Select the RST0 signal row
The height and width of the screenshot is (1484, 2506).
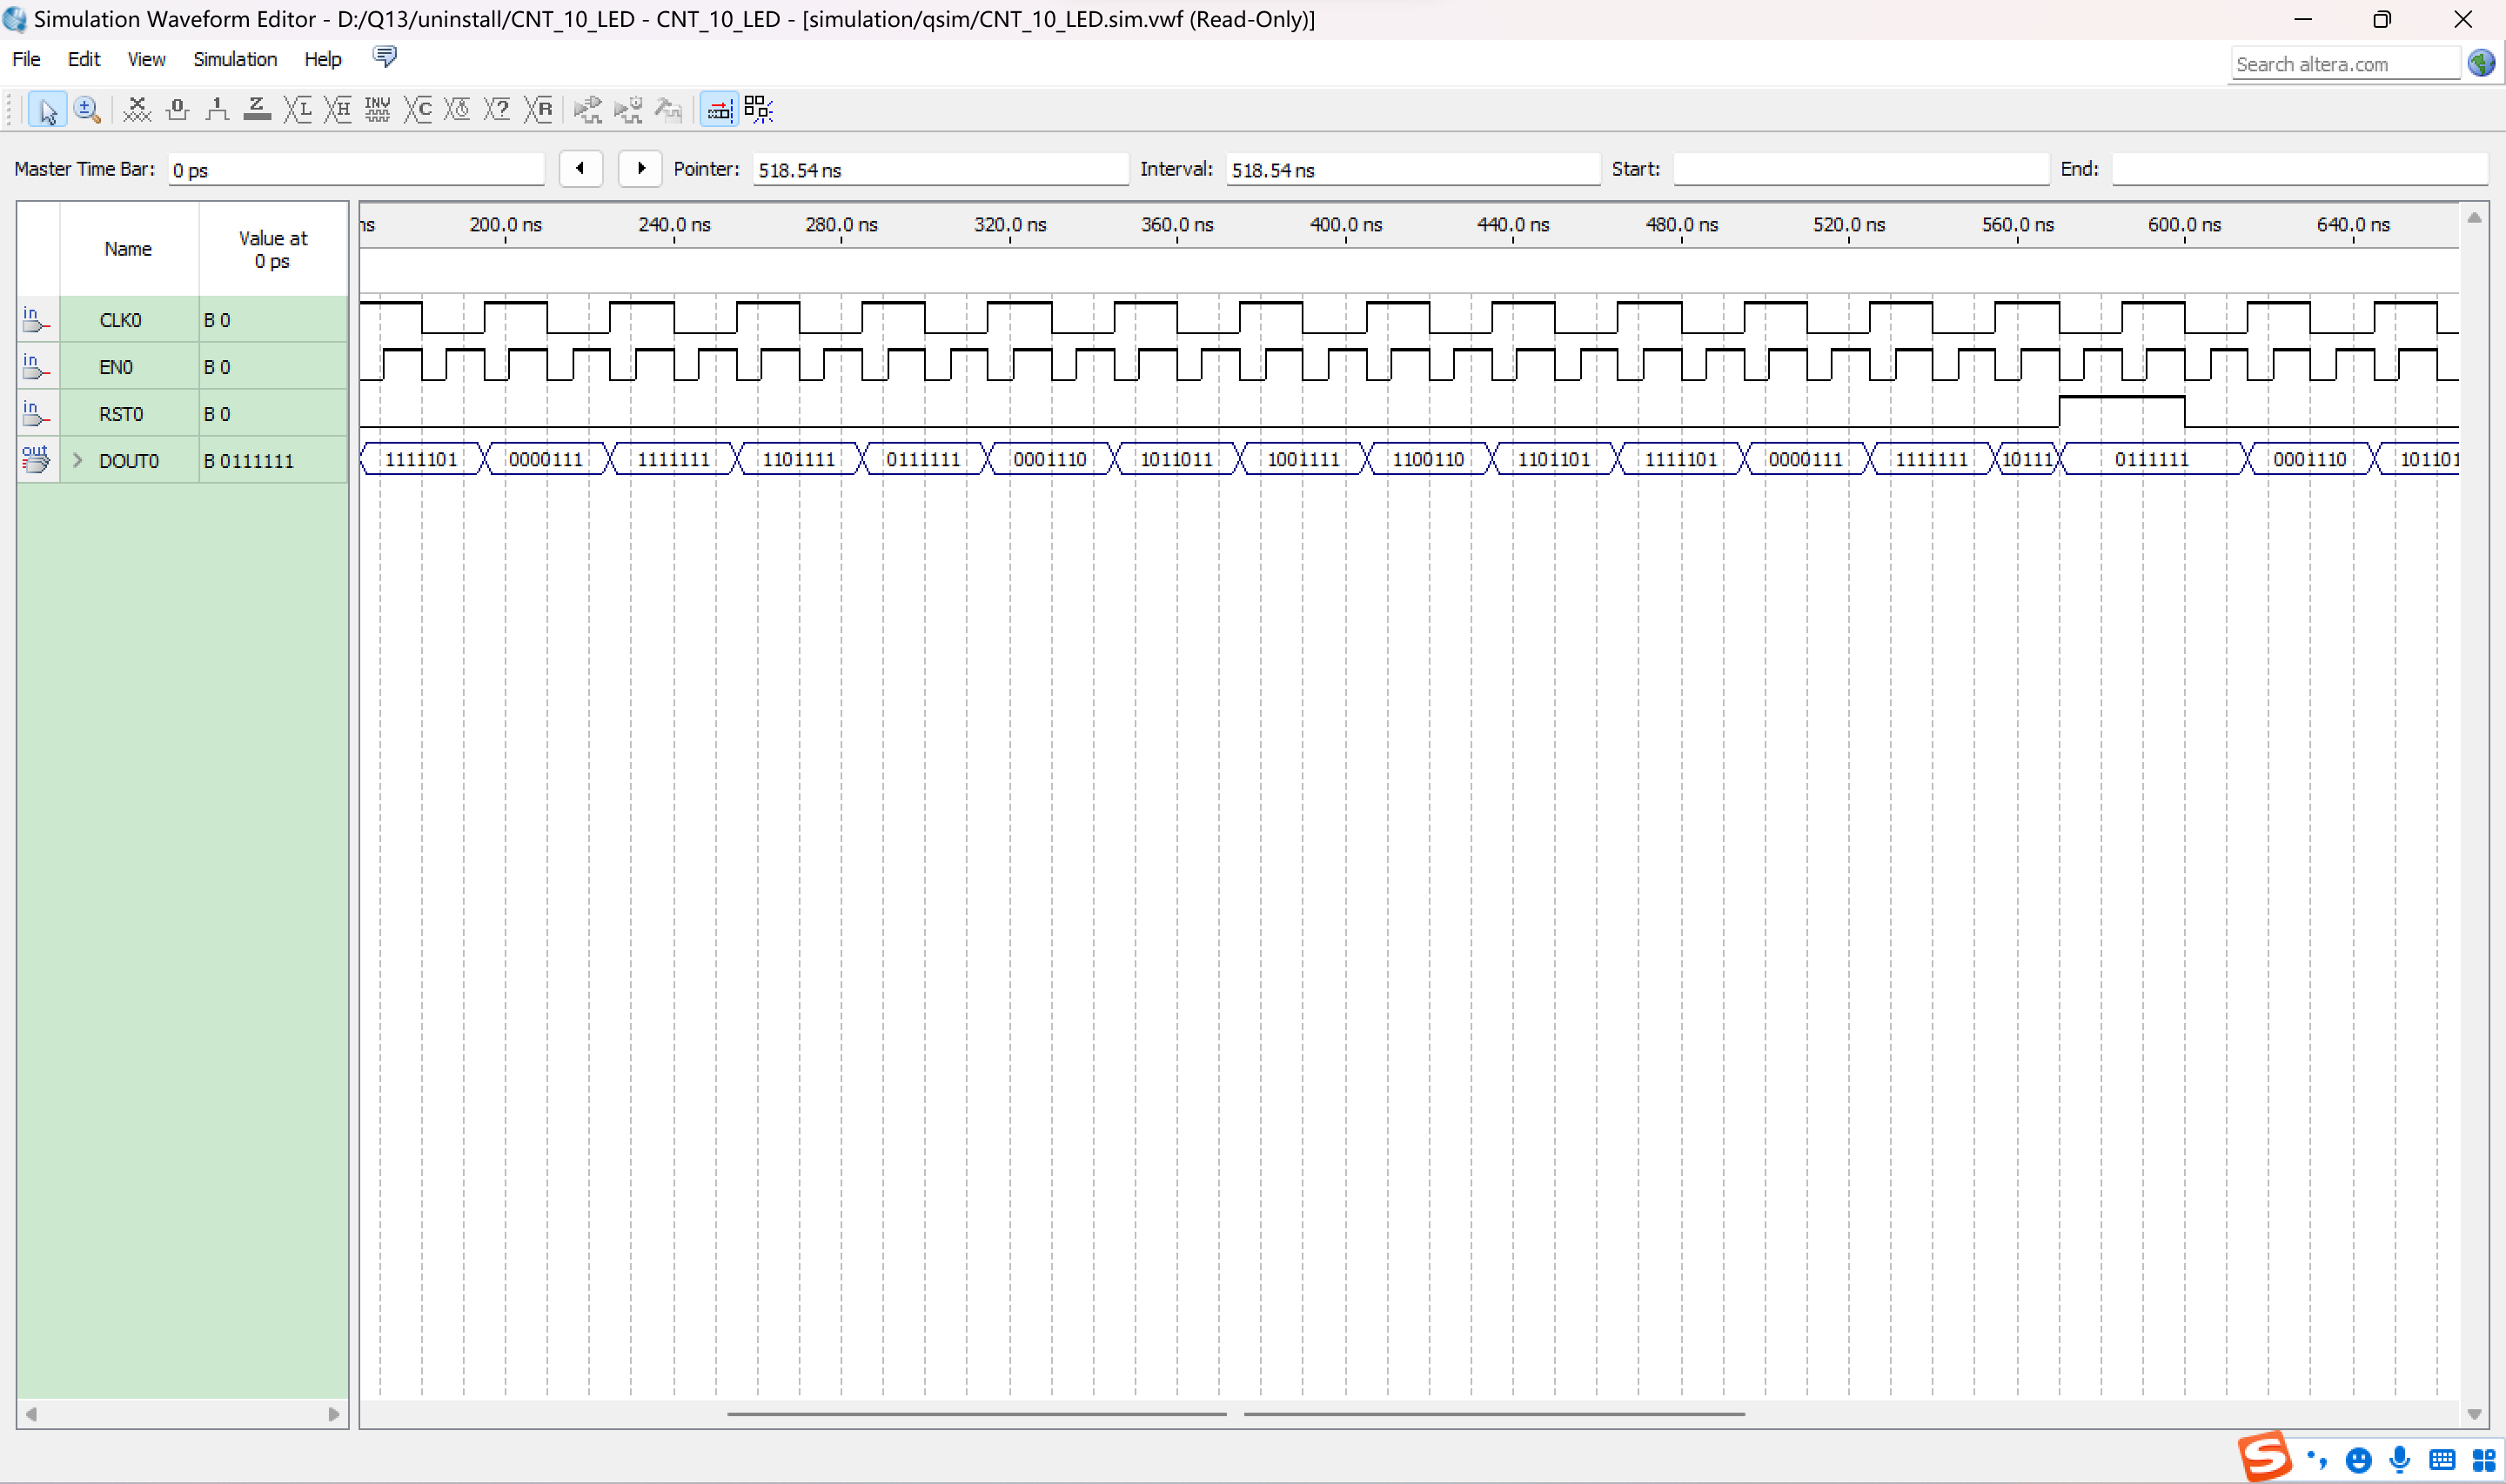point(120,414)
